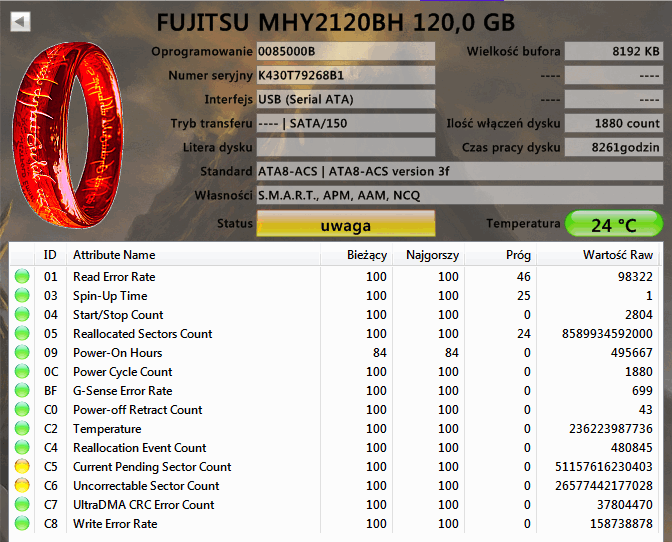
Task: Click the yellow 'uwaga' status button
Action: tap(346, 223)
